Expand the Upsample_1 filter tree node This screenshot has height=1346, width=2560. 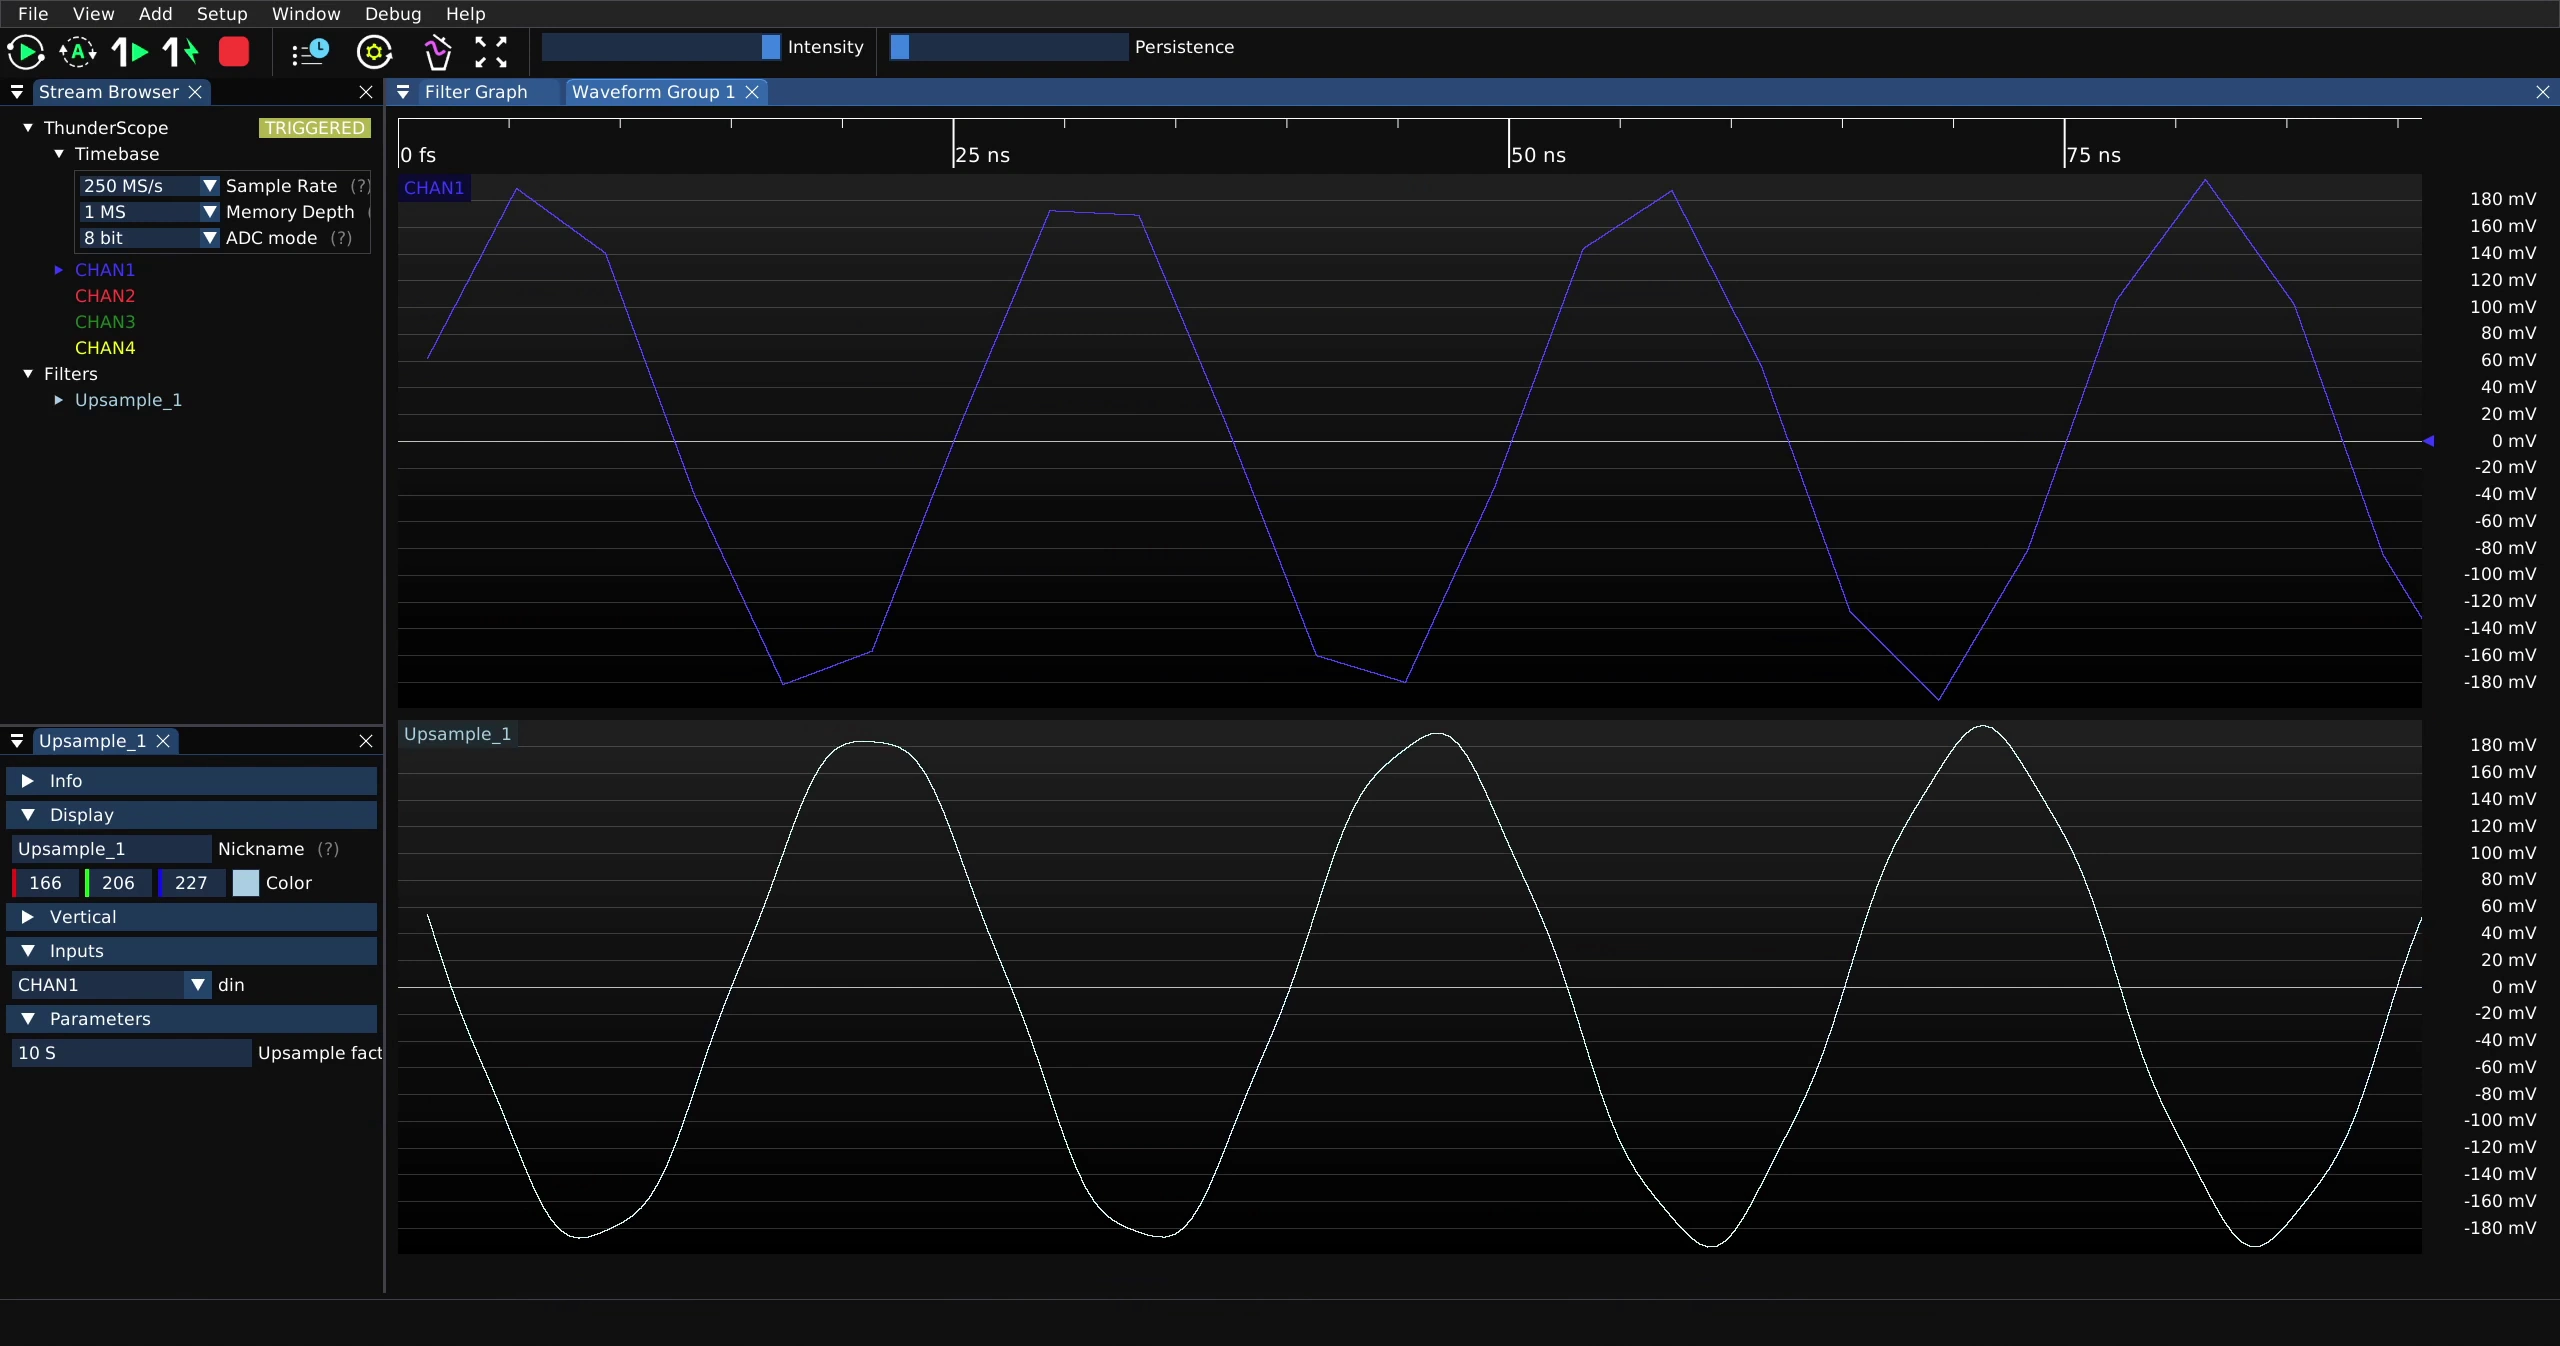click(59, 400)
